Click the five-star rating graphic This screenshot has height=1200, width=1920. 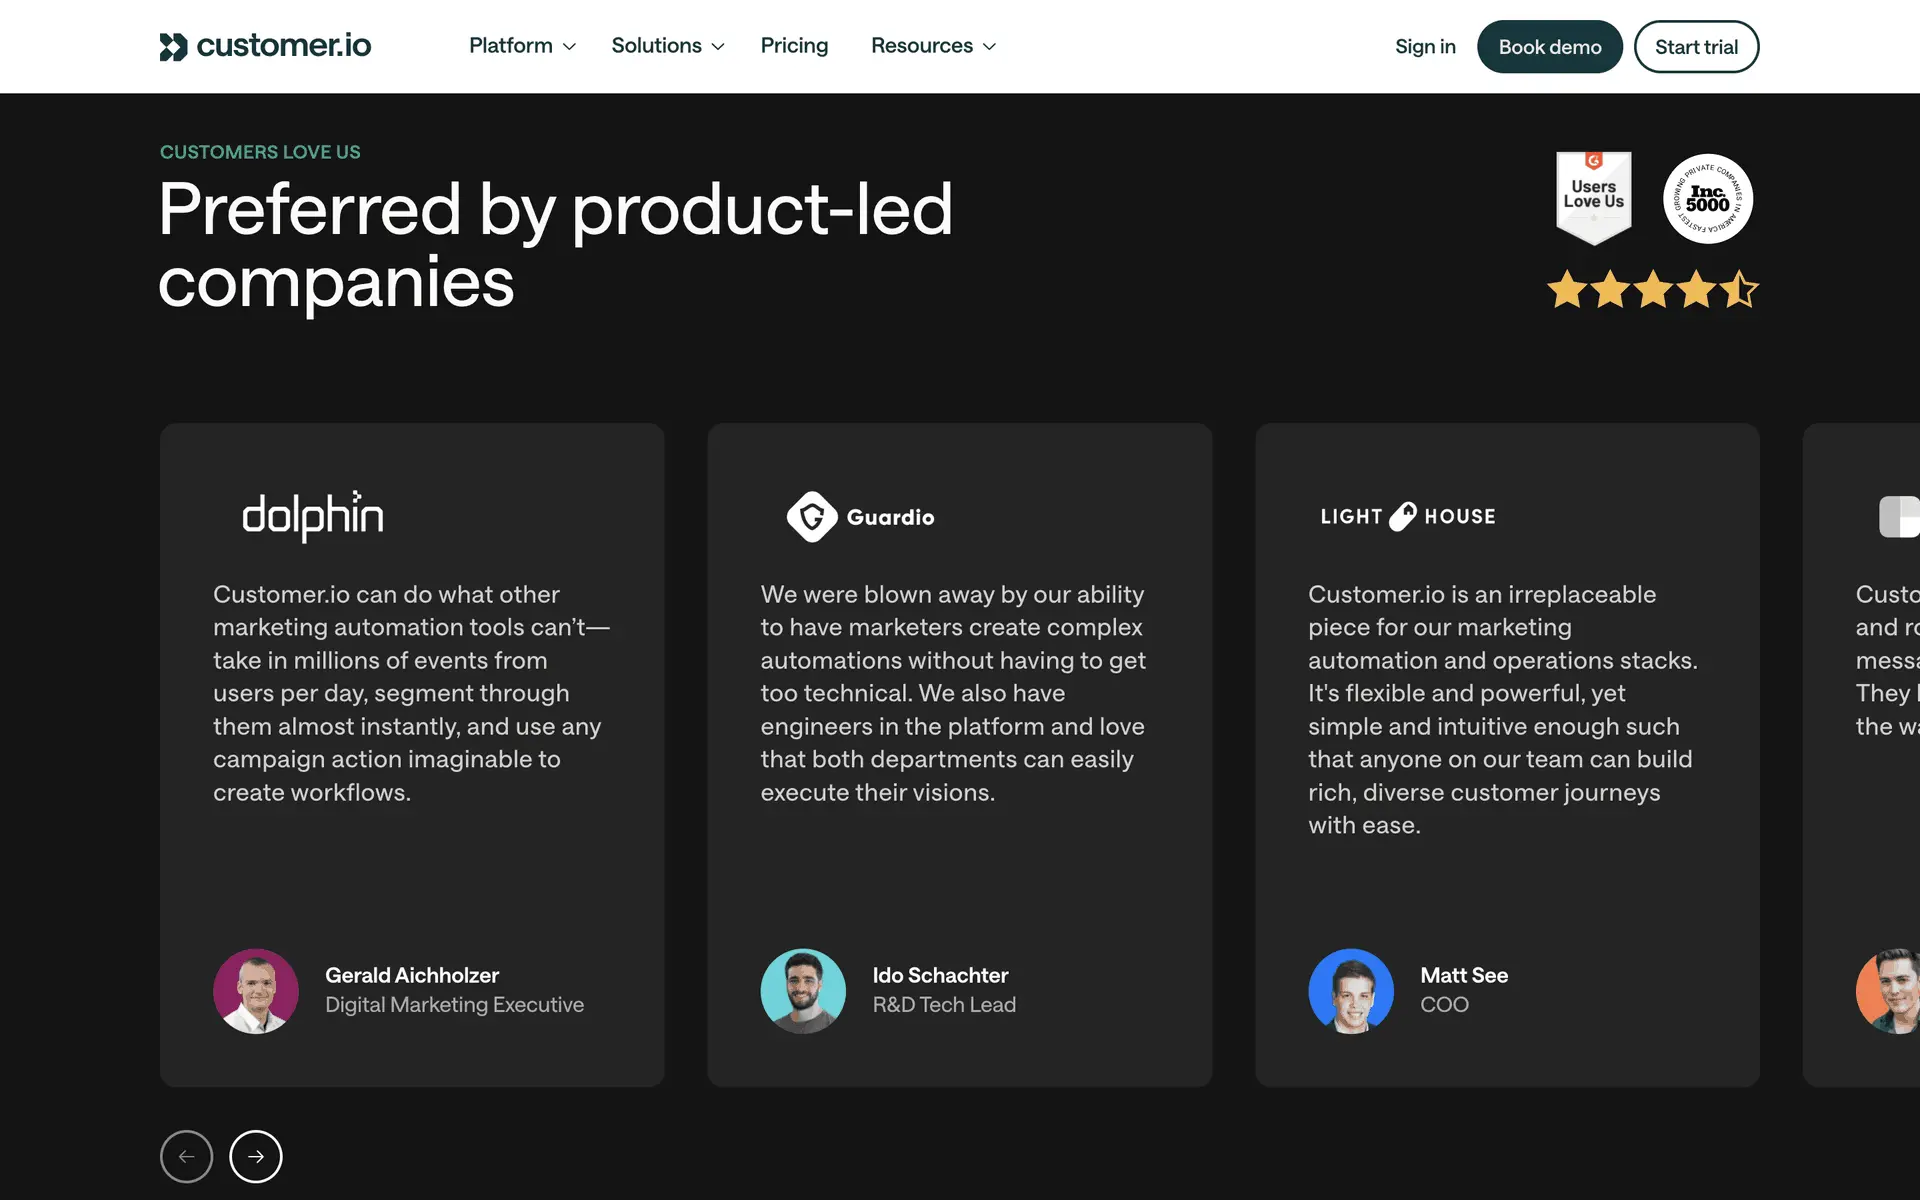tap(1652, 290)
